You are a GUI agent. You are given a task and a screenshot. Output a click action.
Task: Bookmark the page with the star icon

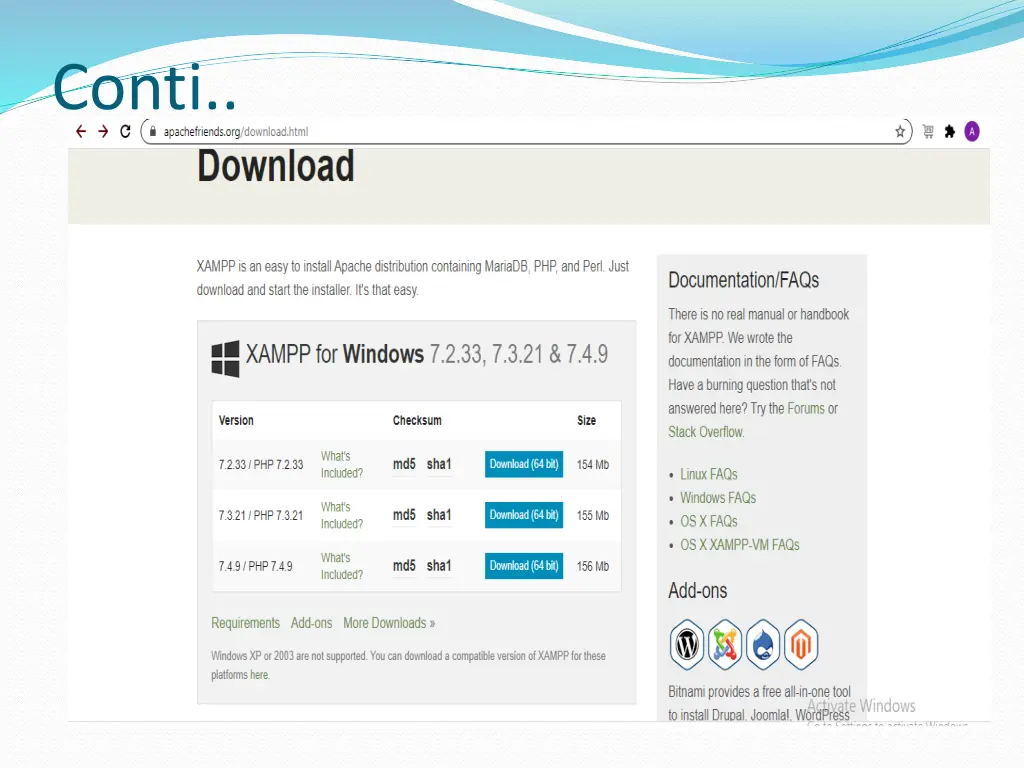[x=900, y=132]
